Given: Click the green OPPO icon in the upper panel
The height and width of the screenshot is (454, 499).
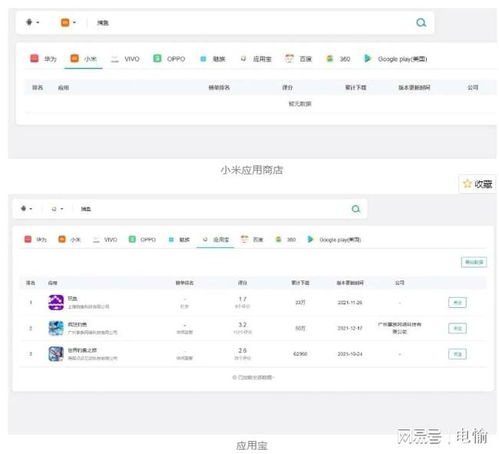Looking at the screenshot, I should (157, 58).
